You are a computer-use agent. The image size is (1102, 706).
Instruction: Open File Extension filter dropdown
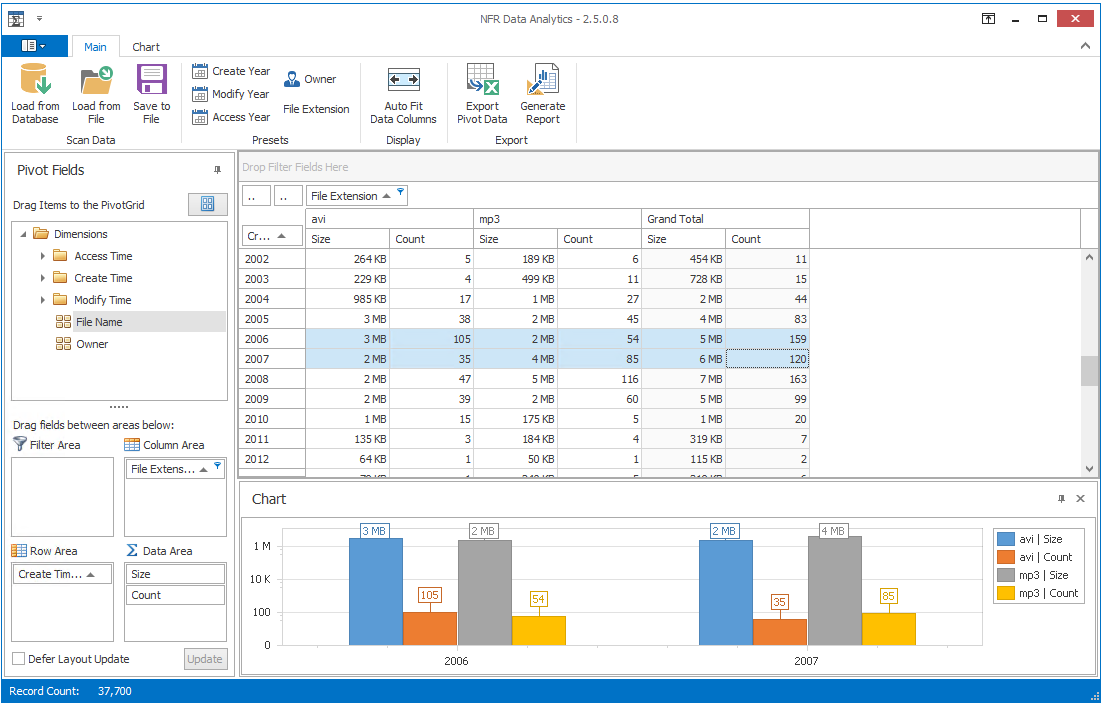click(x=400, y=193)
